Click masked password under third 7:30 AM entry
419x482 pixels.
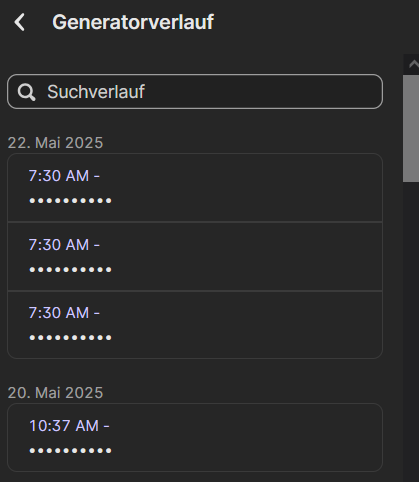tap(70, 338)
